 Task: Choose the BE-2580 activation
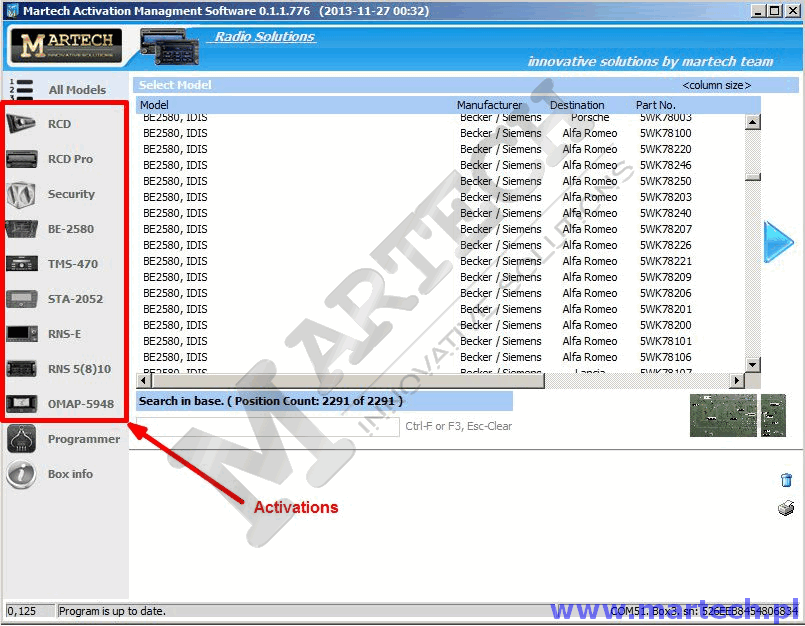tap(71, 229)
